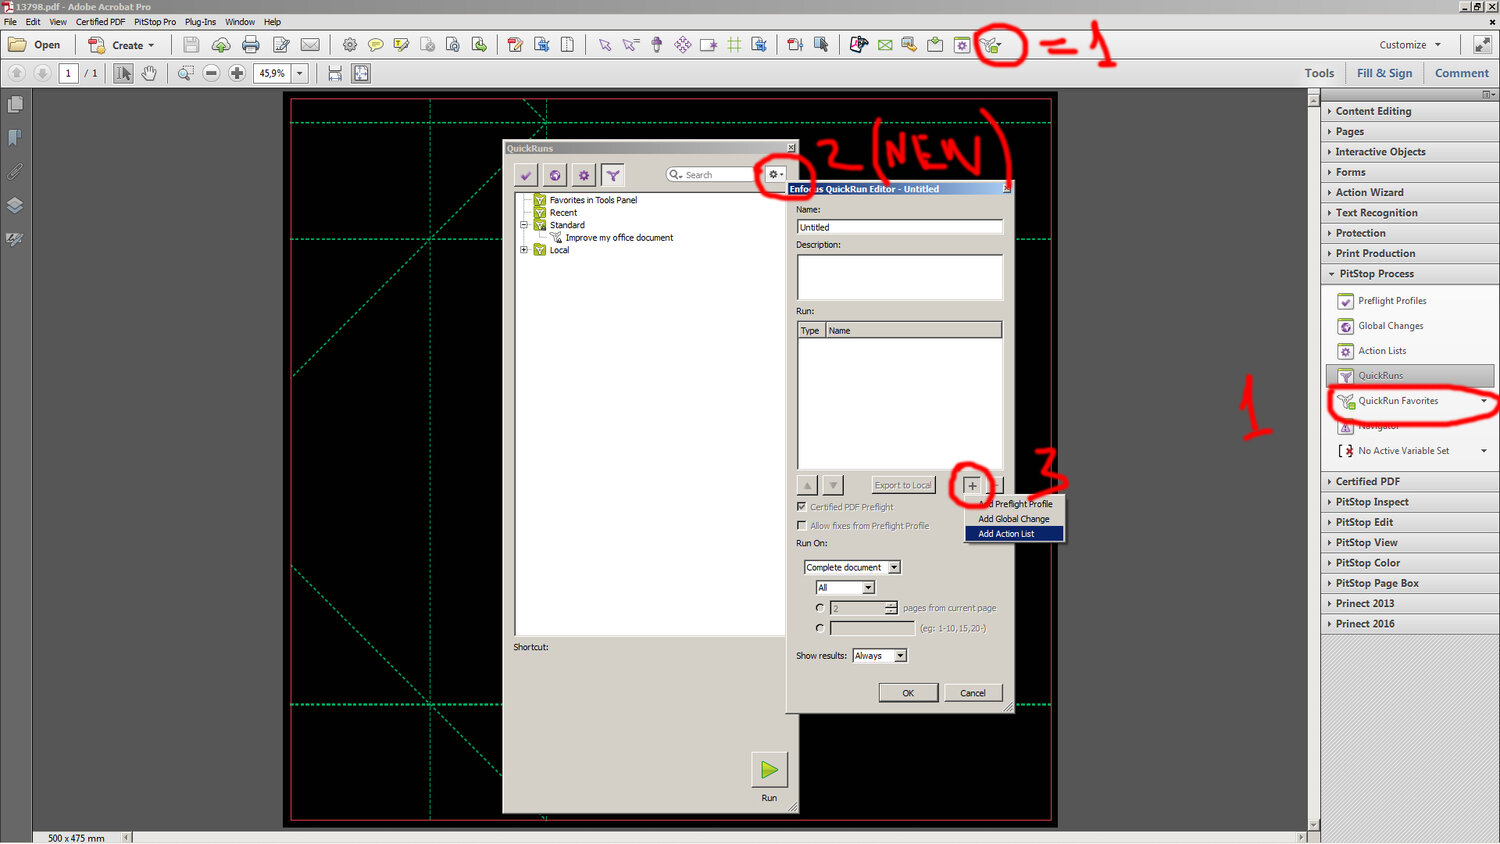This screenshot has width=1500, height=844.
Task: Click the marquee zoom tool icon
Action: coord(185,73)
